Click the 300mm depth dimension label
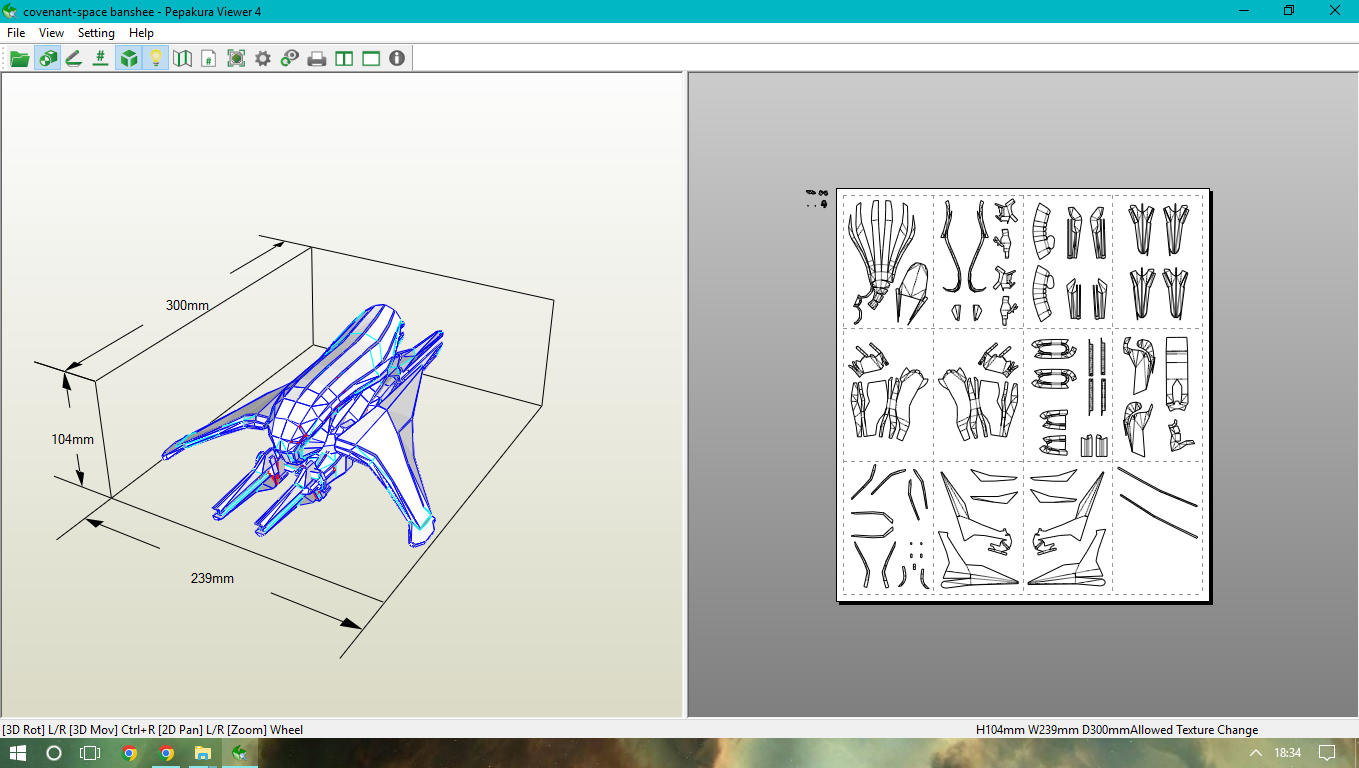This screenshot has height=768, width=1359. [187, 305]
